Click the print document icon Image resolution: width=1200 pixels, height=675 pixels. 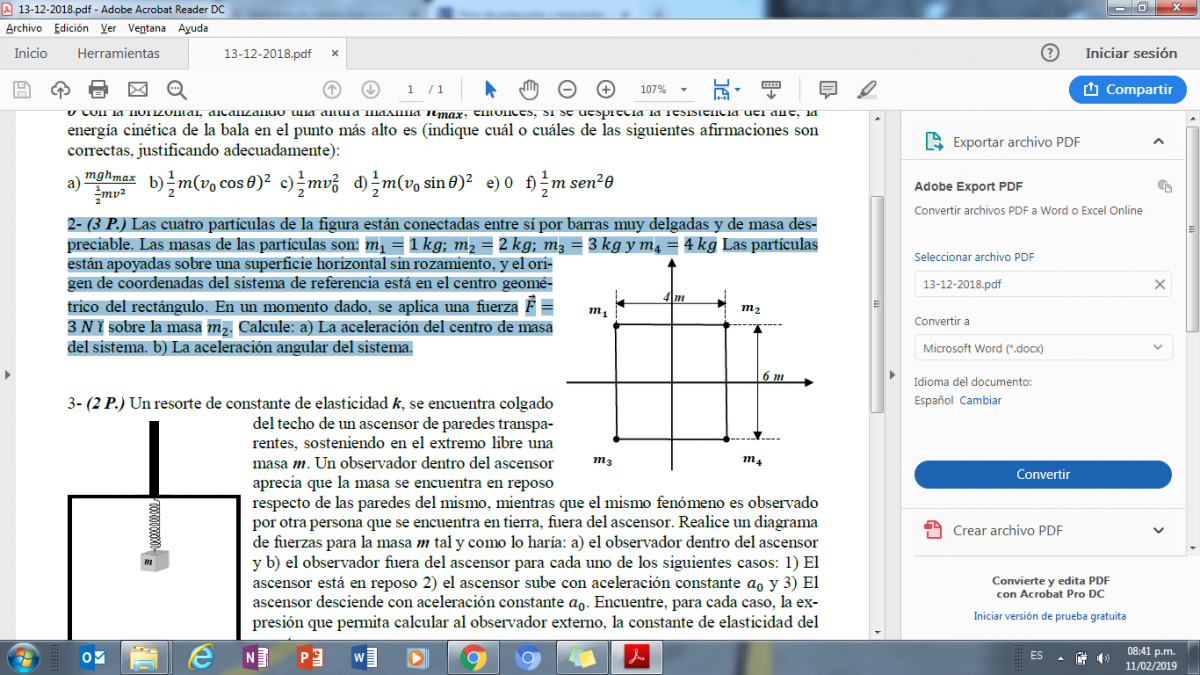coord(98,89)
